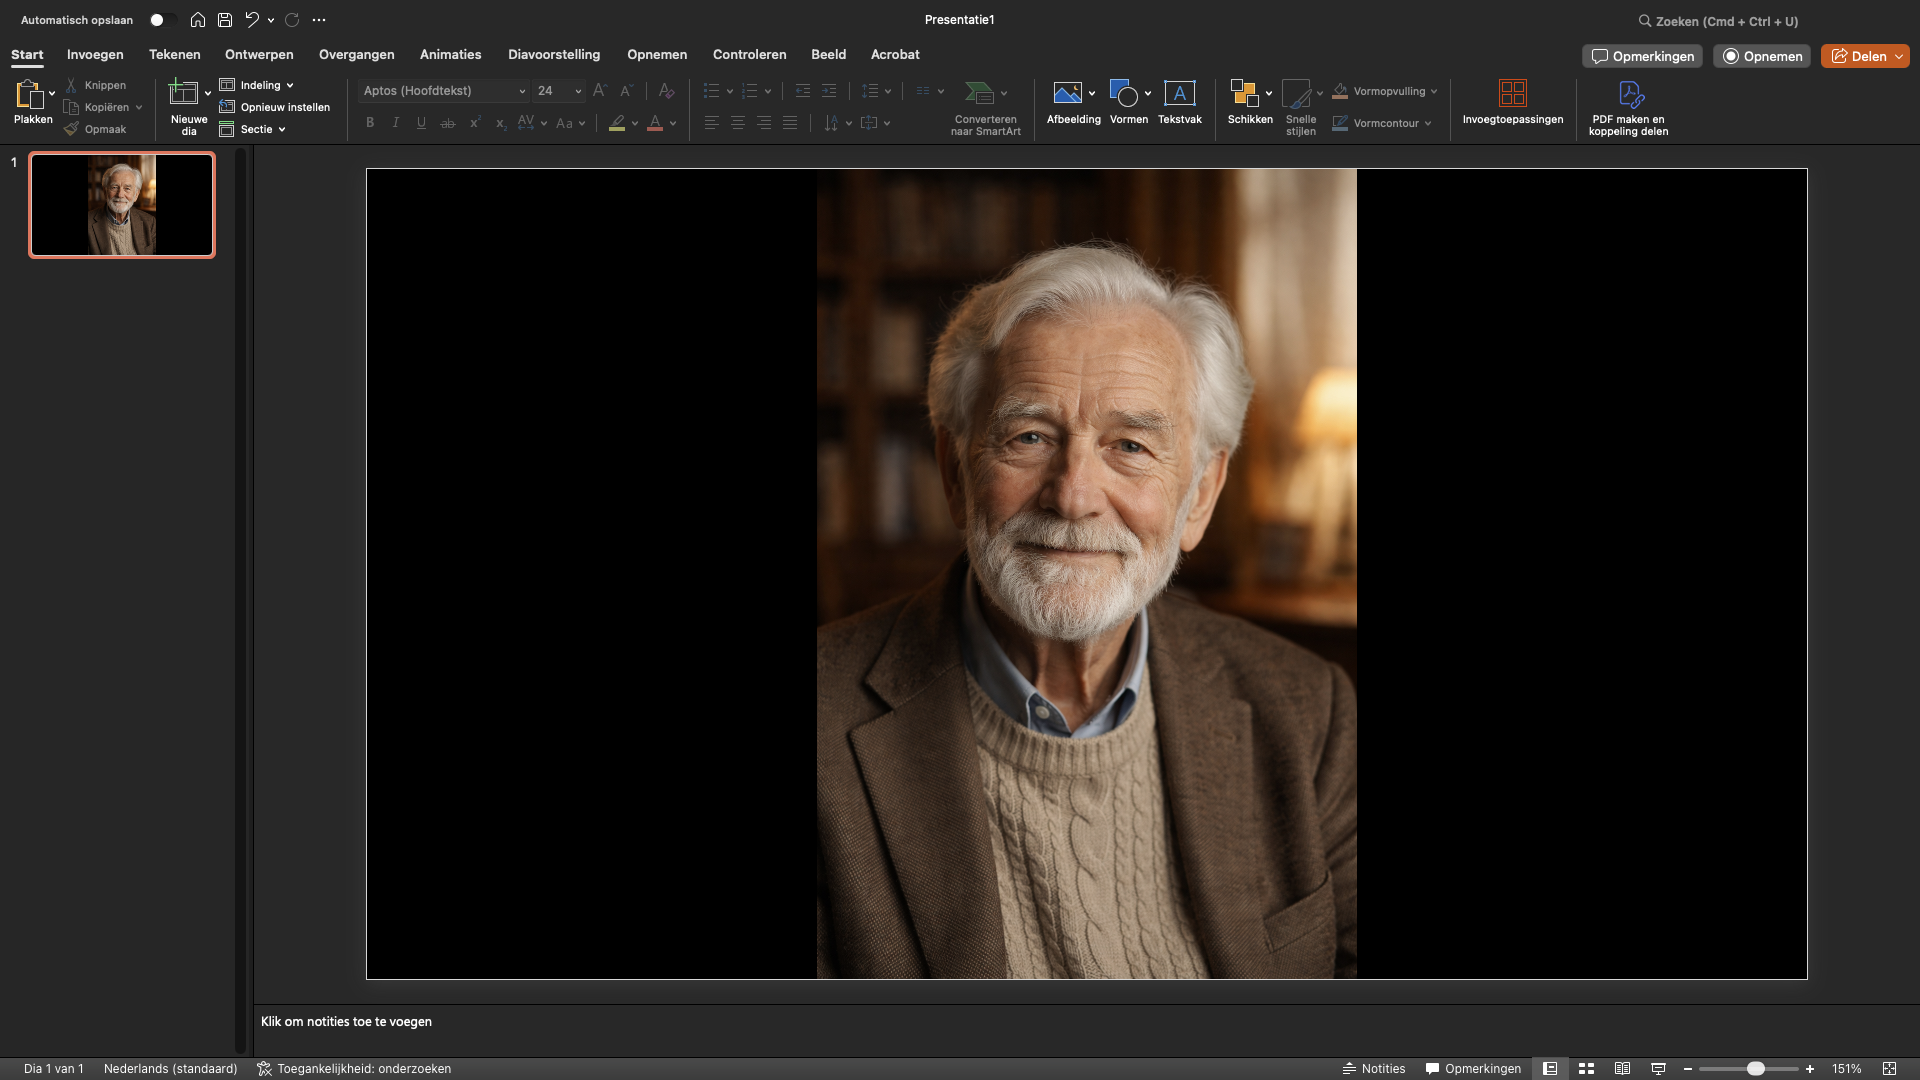Click the PDF maken en koppeling delen icon
1920x1080 pixels.
pyautogui.click(x=1630, y=95)
